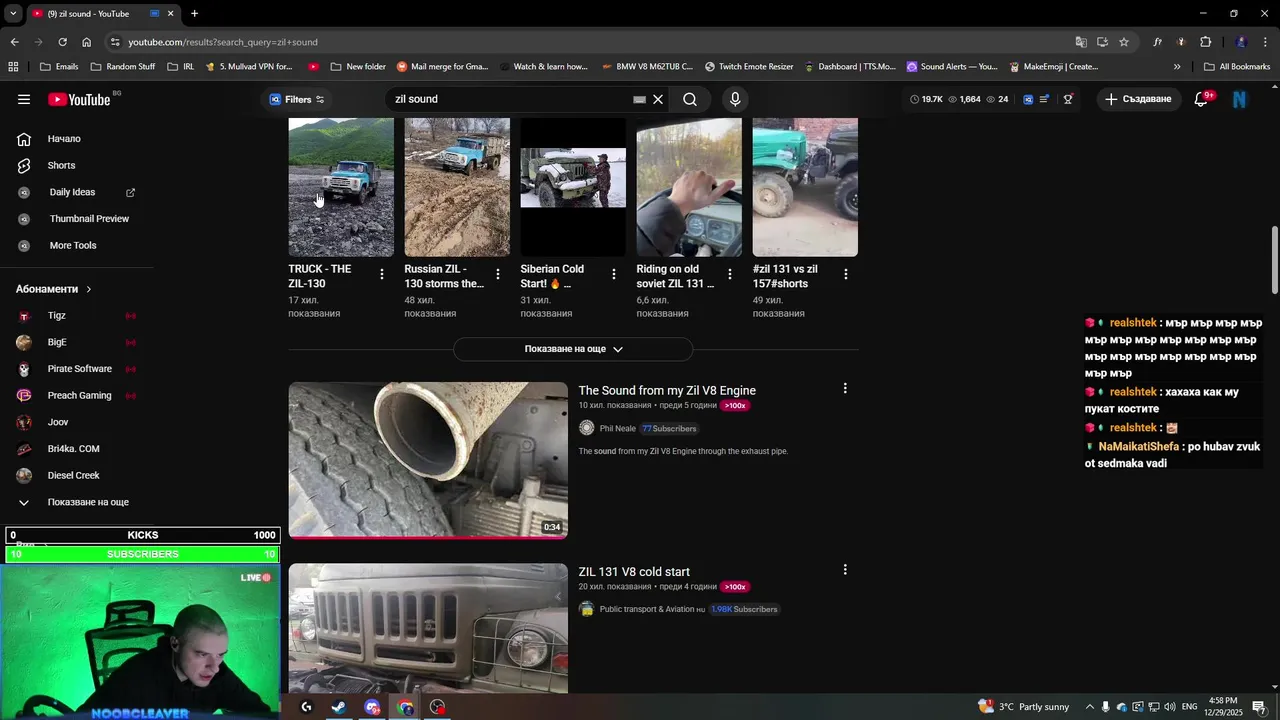1280x720 pixels.
Task: Open the Chrome three-dot menu
Action: click(1266, 42)
